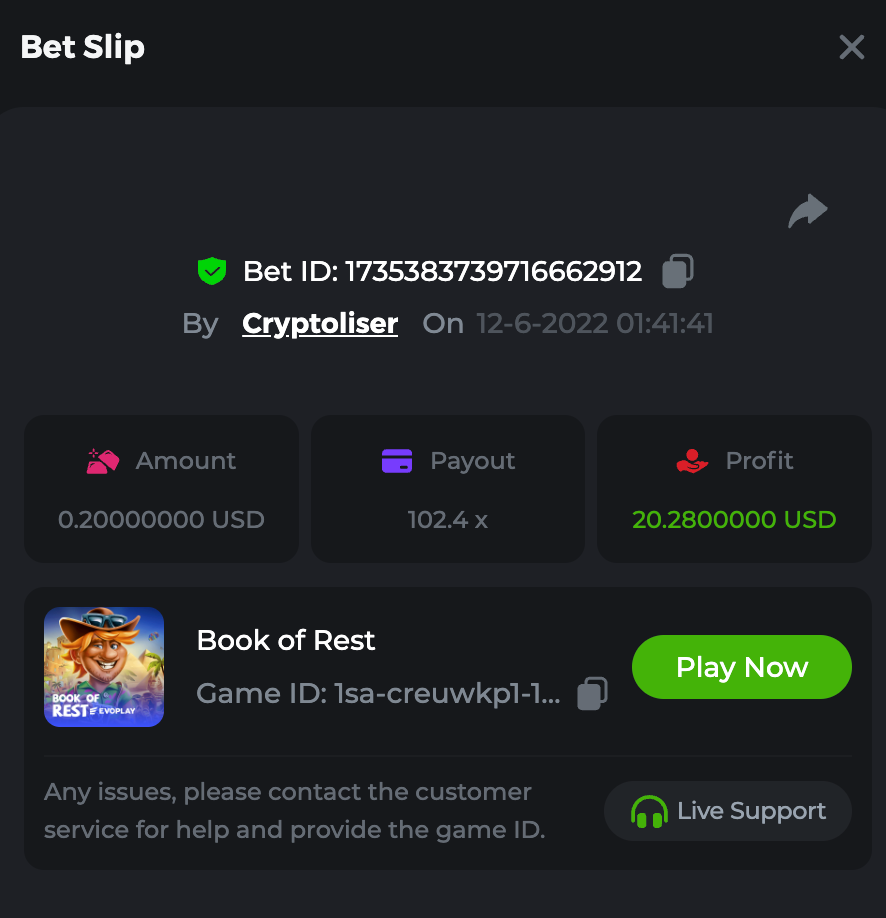Open the Book of Rest game thumbnail

(104, 667)
